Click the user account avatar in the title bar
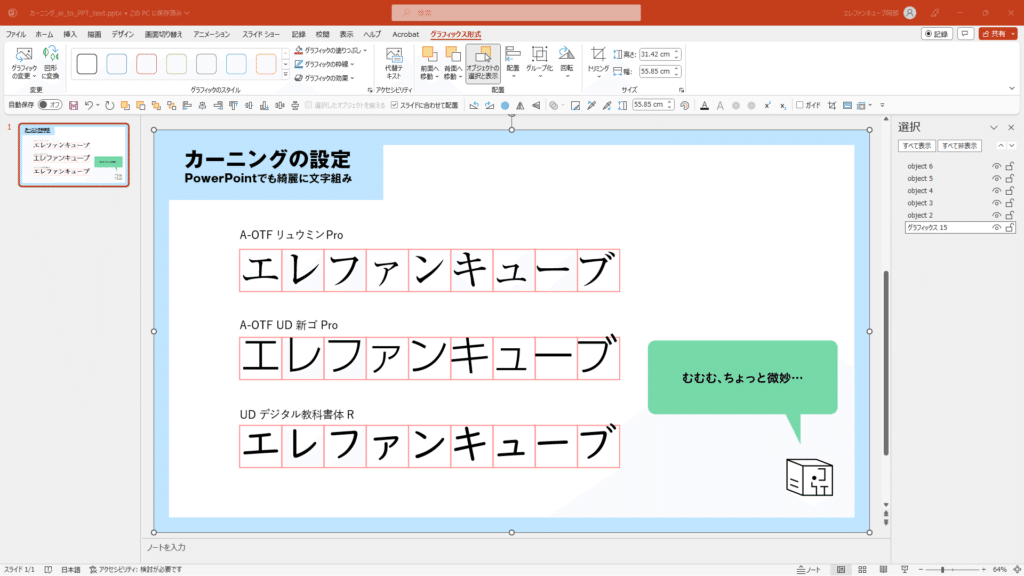The height and width of the screenshot is (576, 1024). coord(910,12)
